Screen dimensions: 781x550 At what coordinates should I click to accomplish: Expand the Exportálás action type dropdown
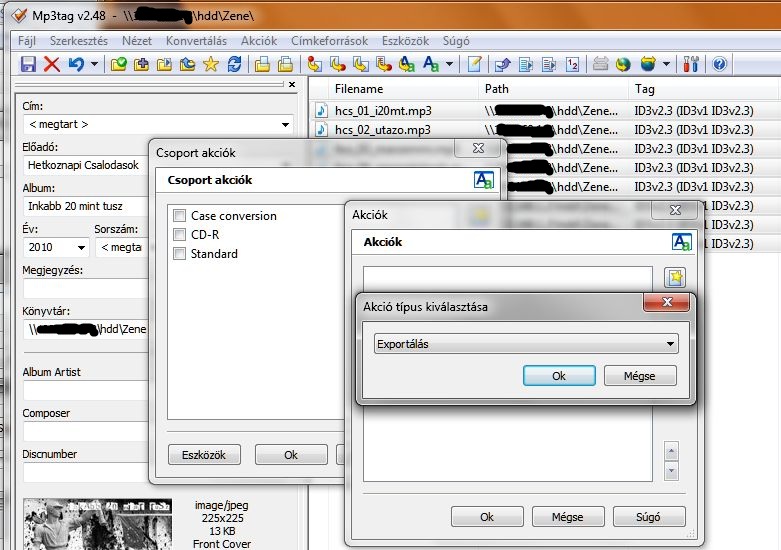pyautogui.click(x=670, y=344)
